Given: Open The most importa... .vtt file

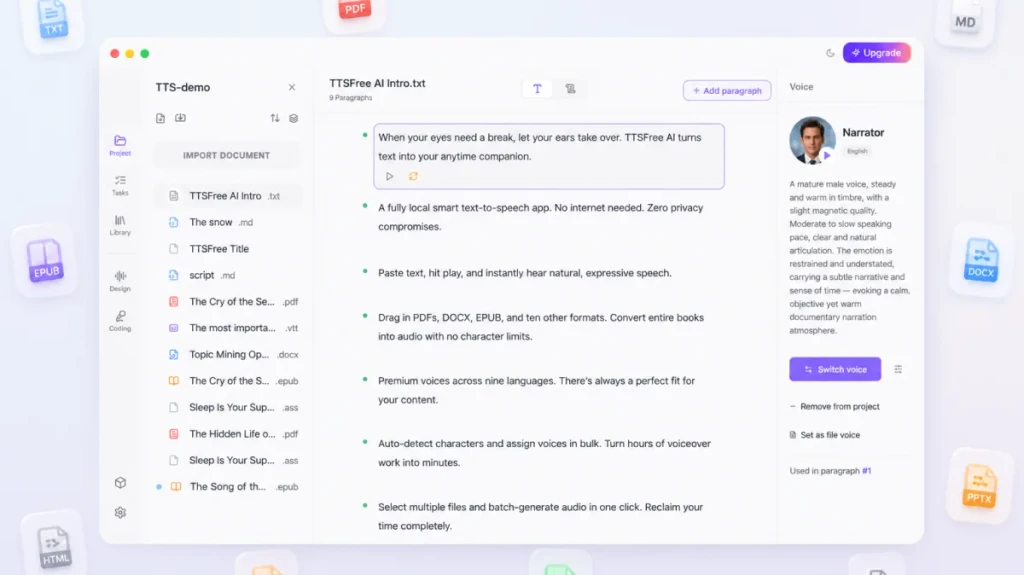Looking at the screenshot, I should [228, 328].
